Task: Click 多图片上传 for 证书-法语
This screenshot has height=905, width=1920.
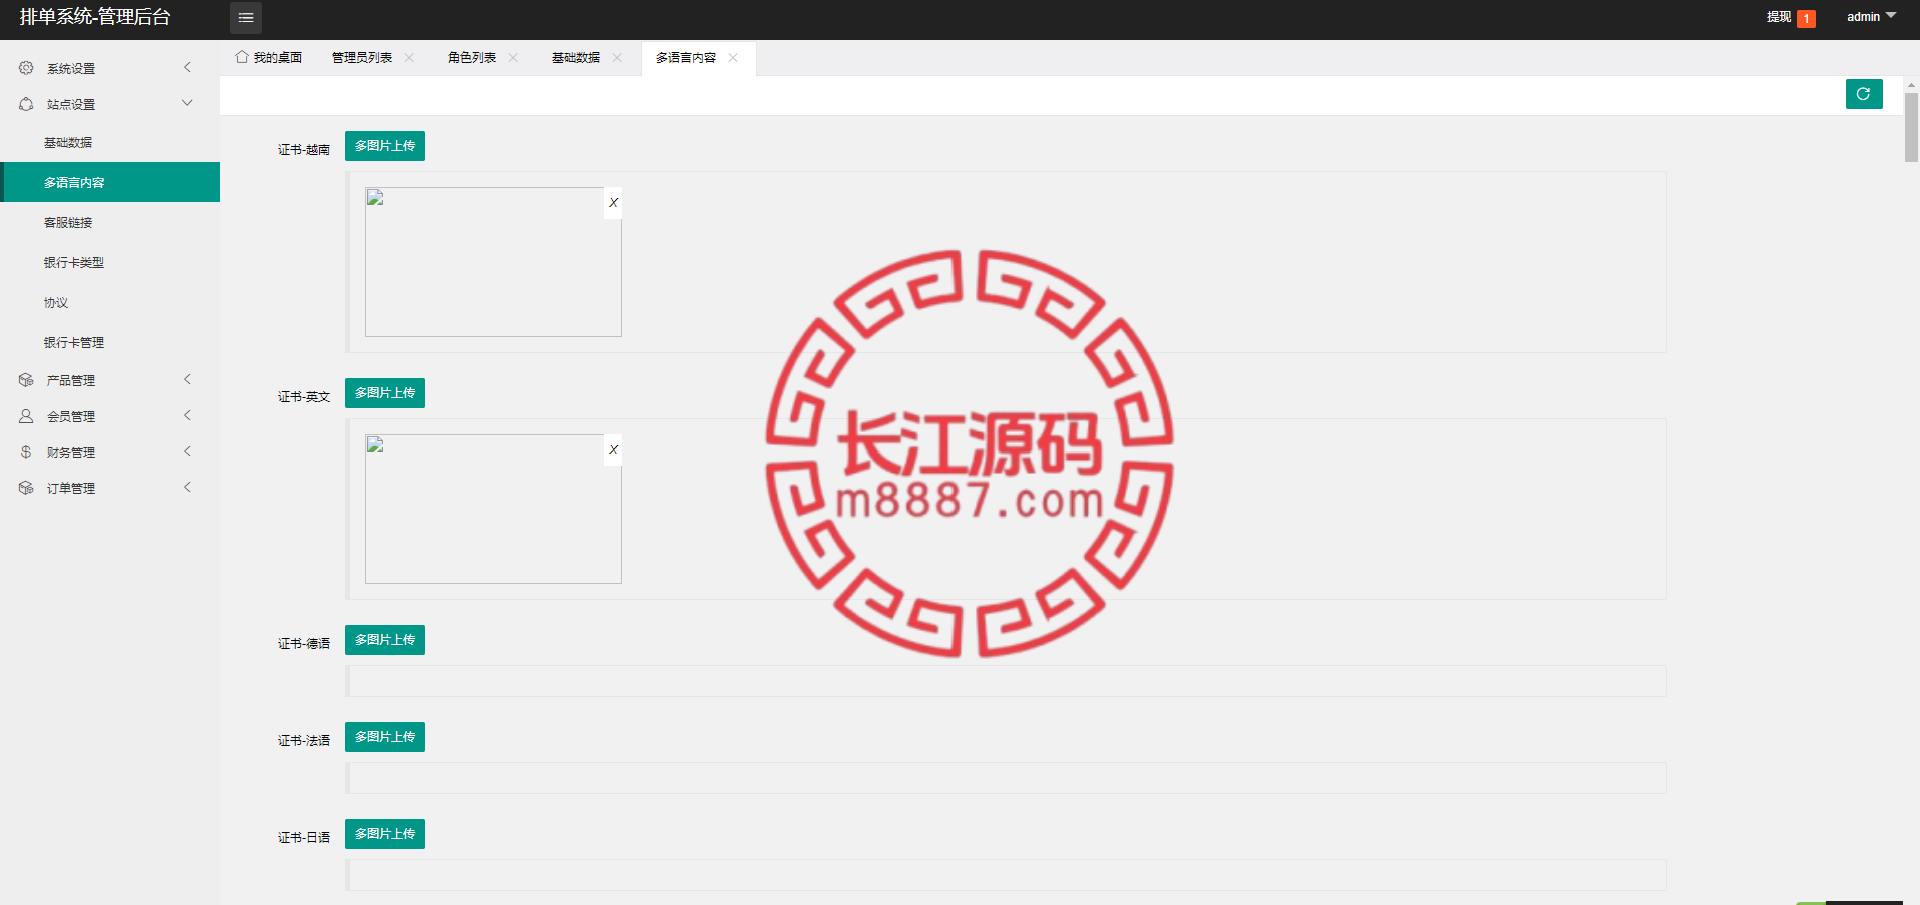Action: pos(385,737)
